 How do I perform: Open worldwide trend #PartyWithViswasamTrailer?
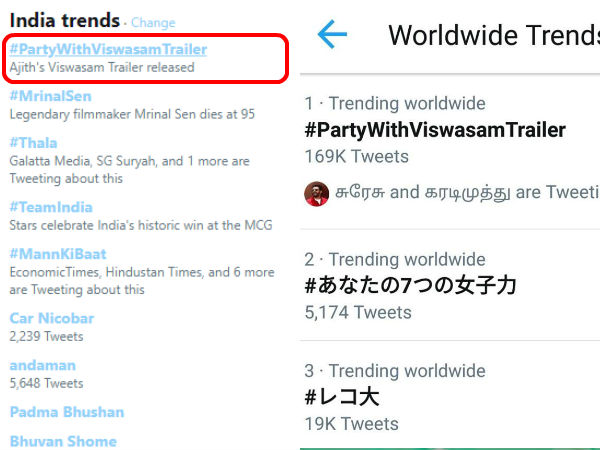[435, 130]
